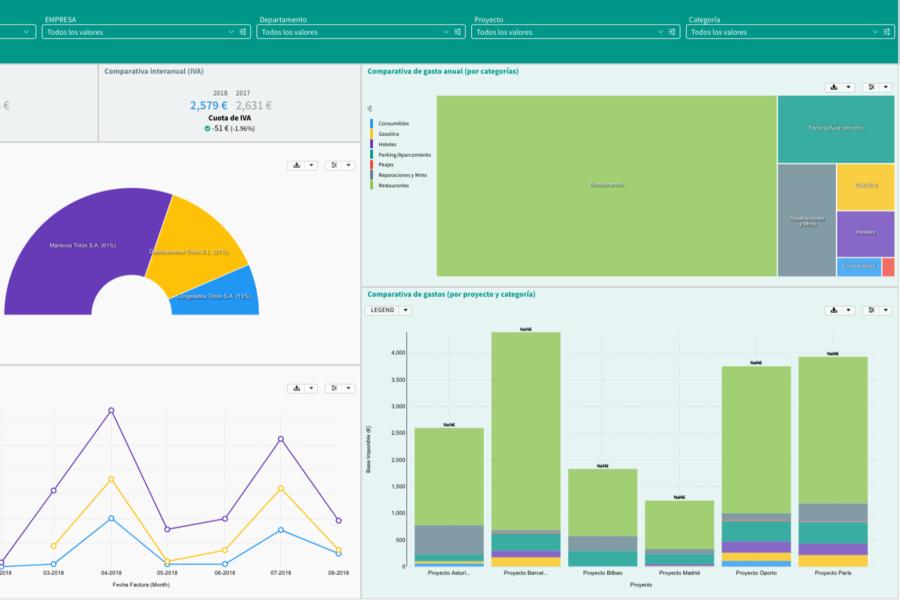The width and height of the screenshot is (900, 600).
Task: Open download options arrow on line chart
Action: [311, 389]
